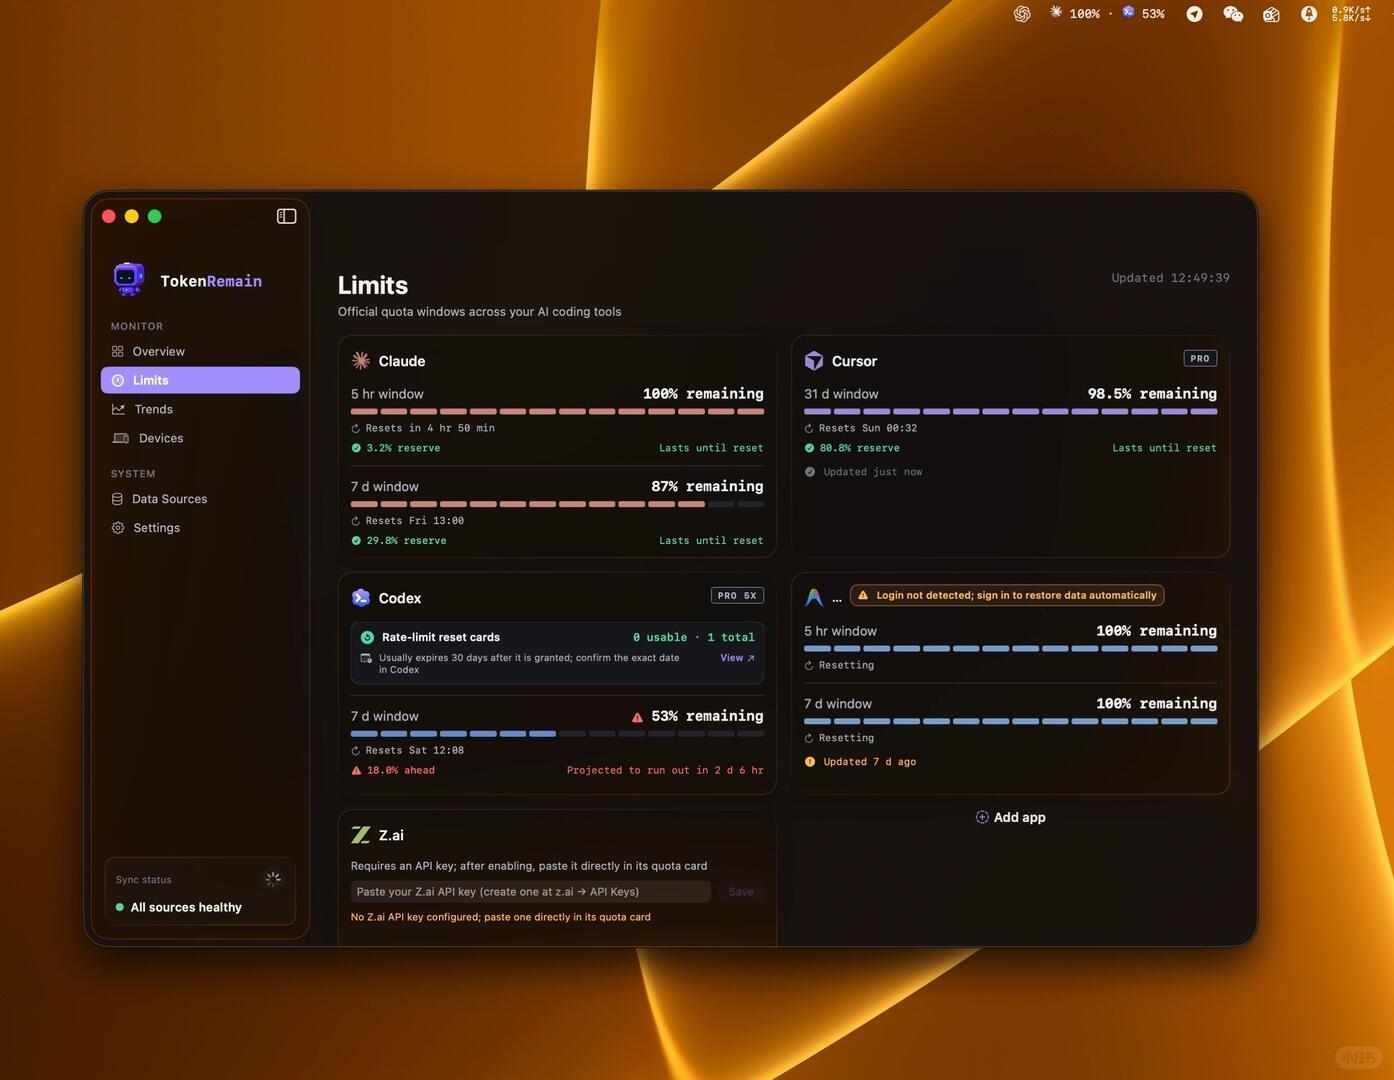The width and height of the screenshot is (1394, 1080).
Task: Select Limits in the sidebar
Action: point(200,380)
